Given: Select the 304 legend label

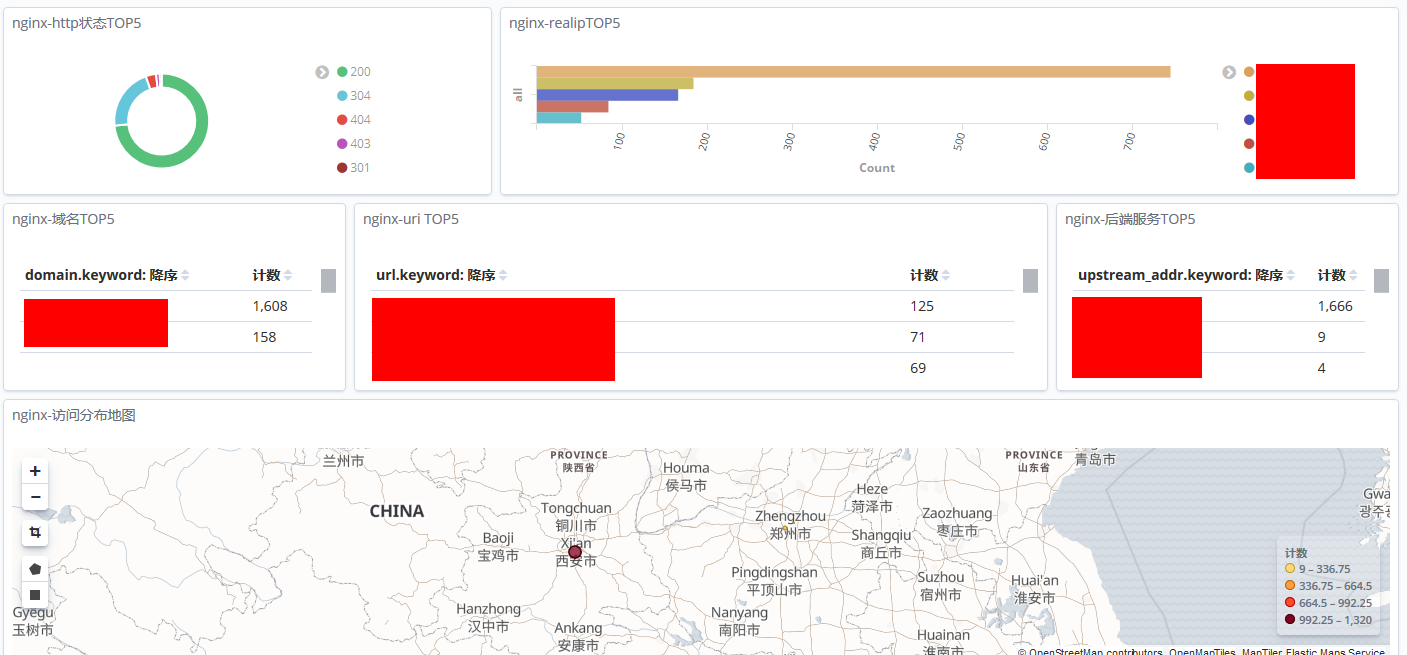Looking at the screenshot, I should pos(360,96).
